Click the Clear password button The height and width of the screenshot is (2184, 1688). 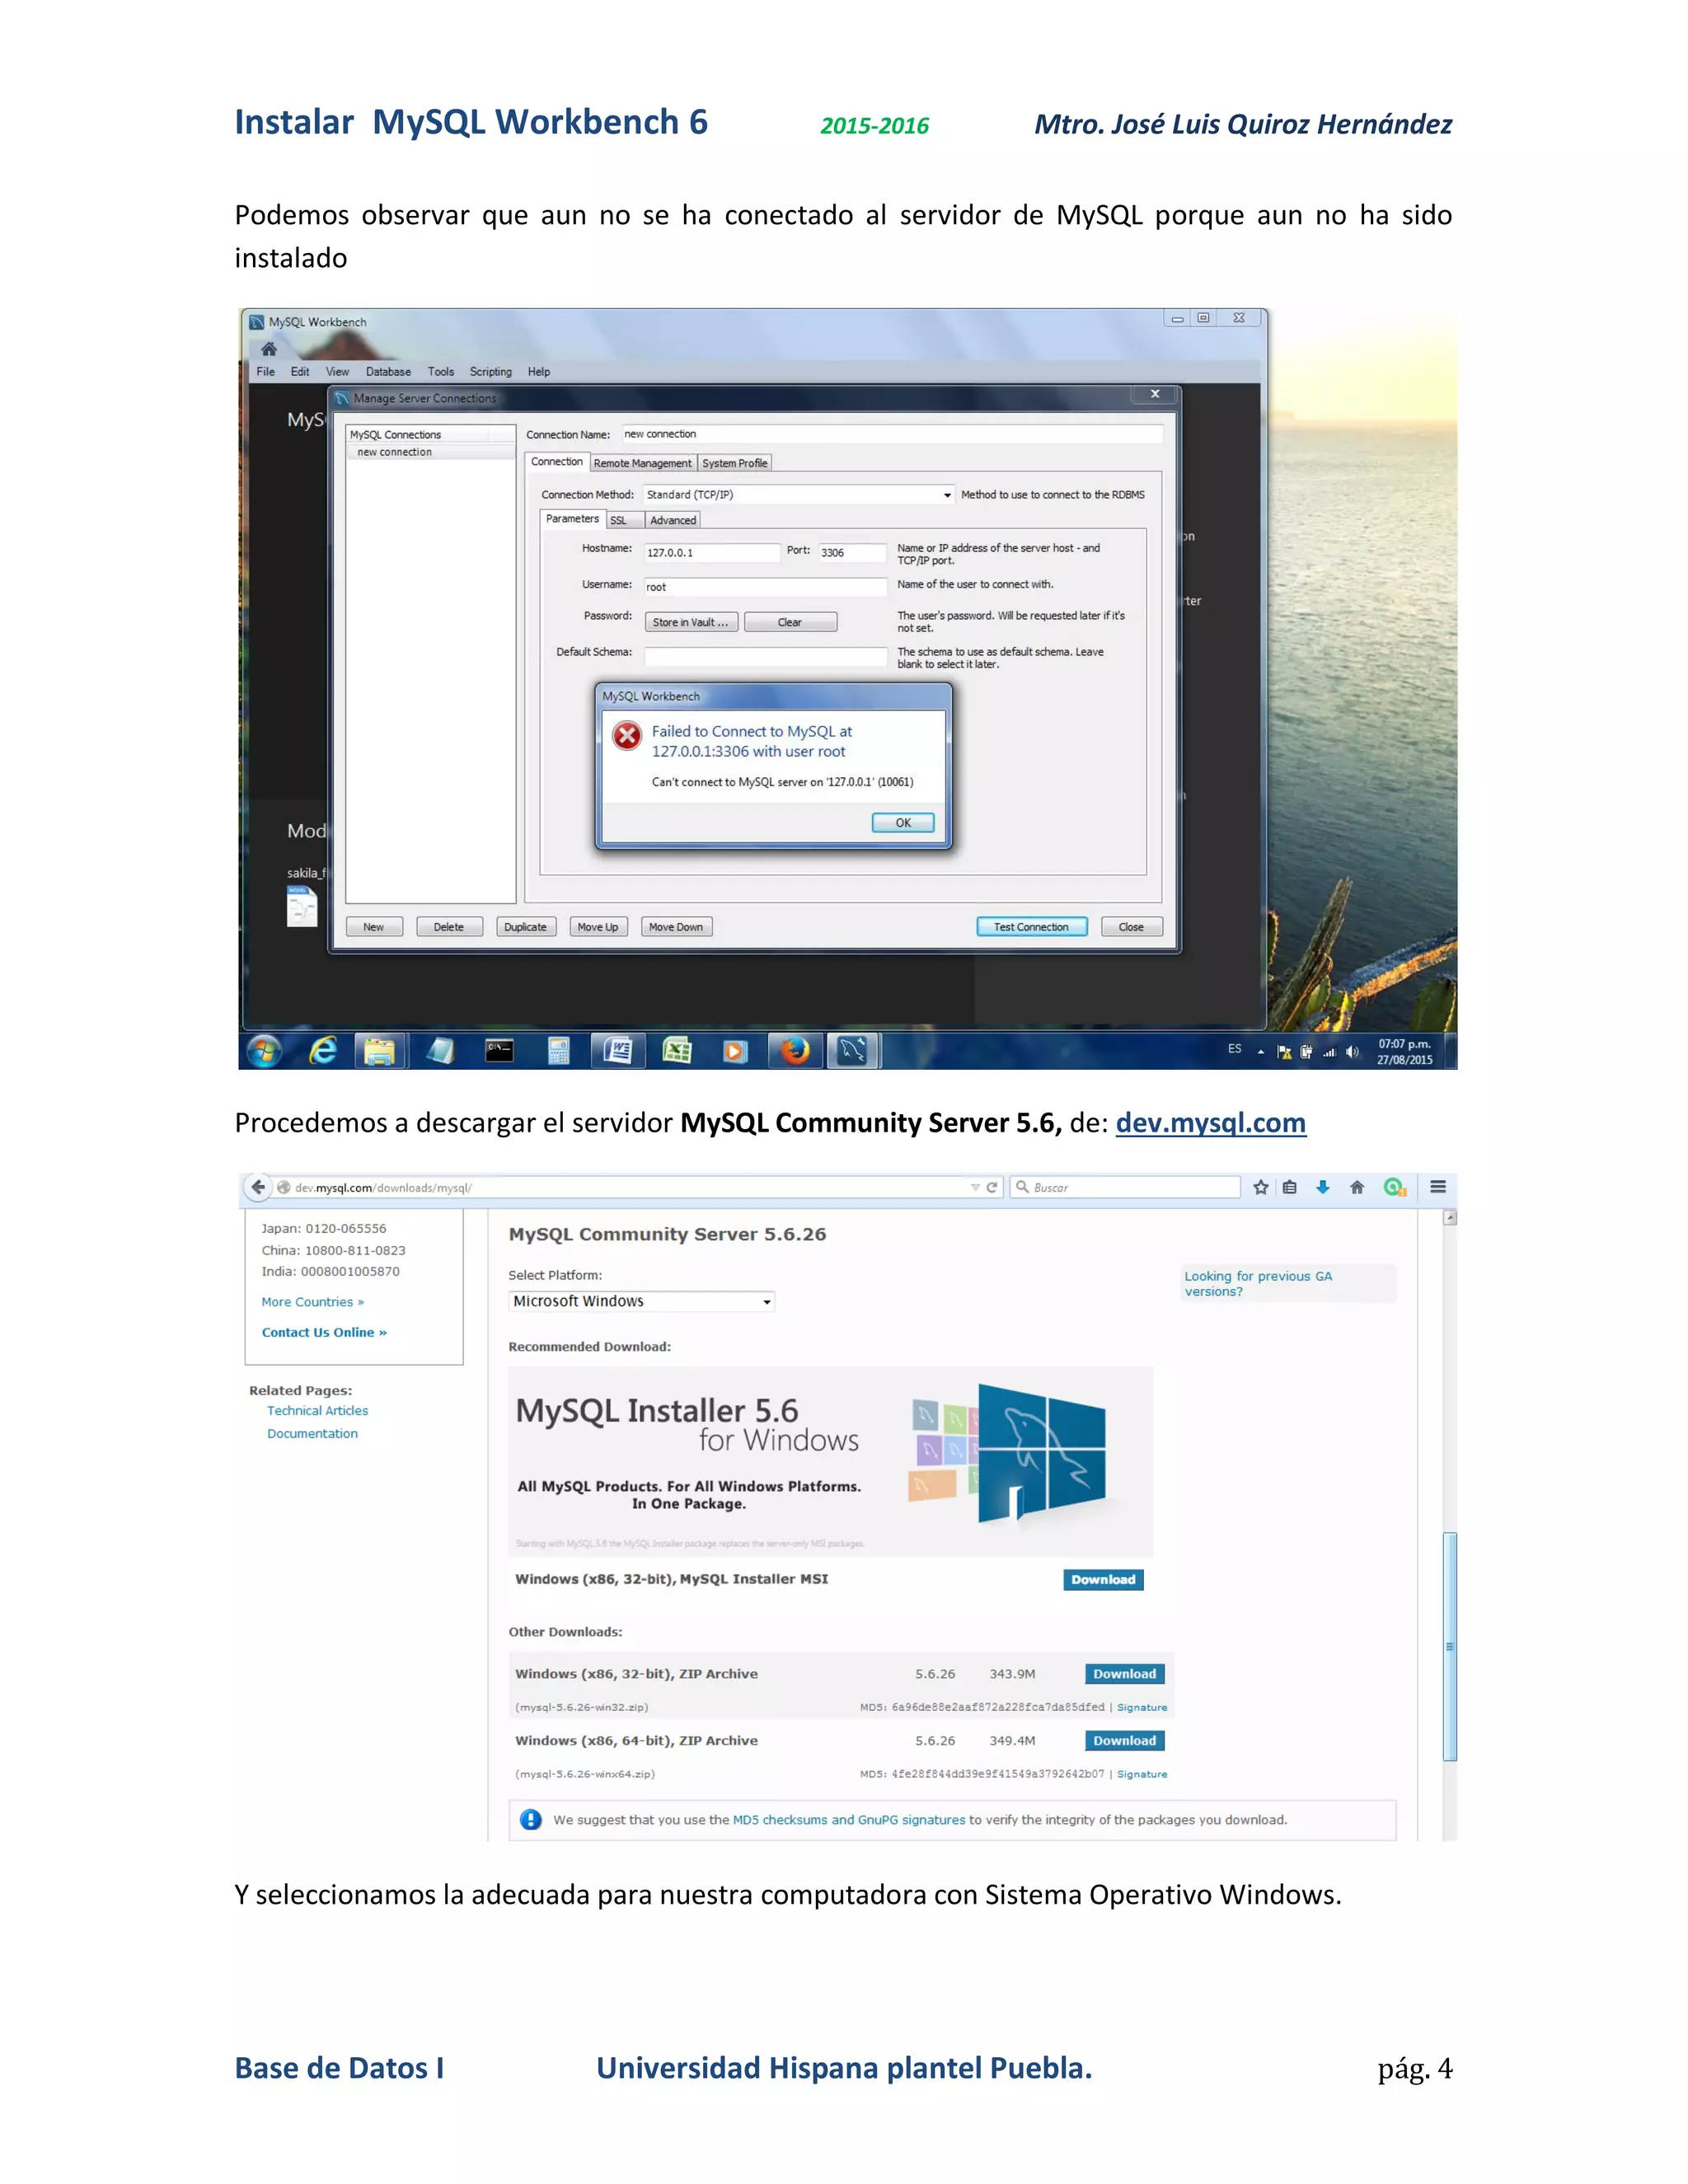tap(790, 622)
